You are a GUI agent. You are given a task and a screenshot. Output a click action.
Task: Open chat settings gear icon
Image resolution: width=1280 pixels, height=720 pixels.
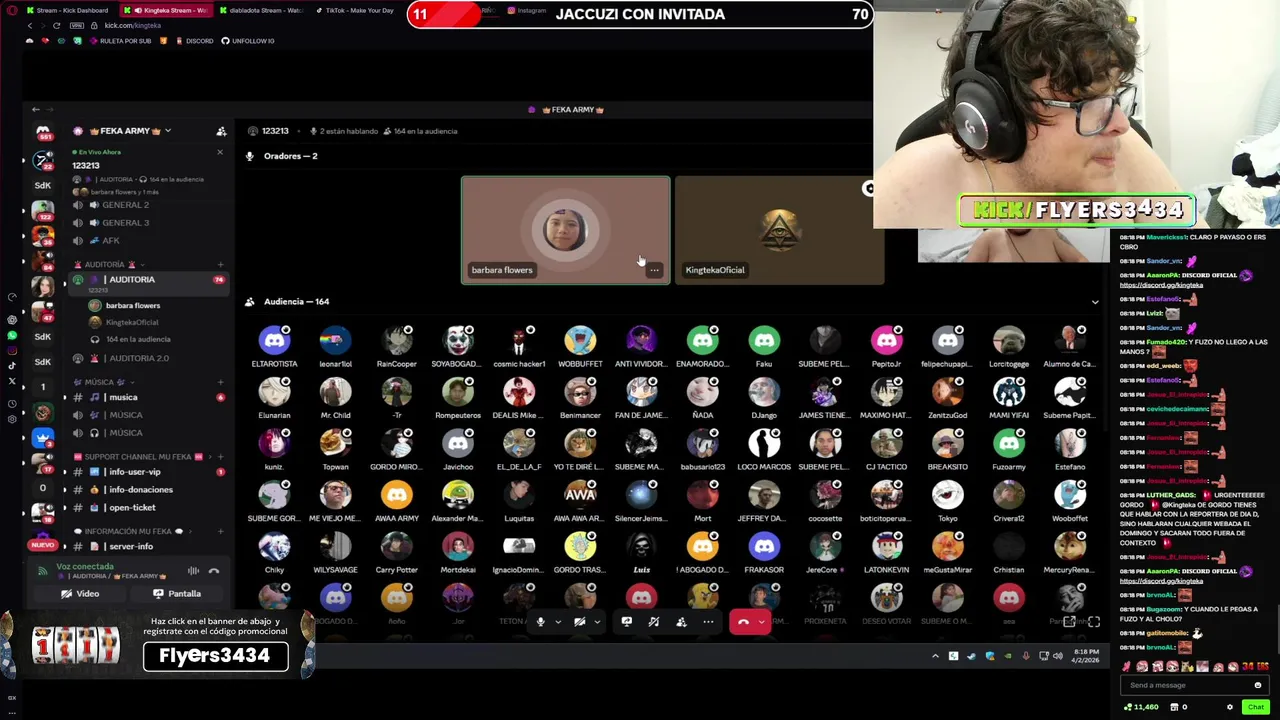(1230, 707)
